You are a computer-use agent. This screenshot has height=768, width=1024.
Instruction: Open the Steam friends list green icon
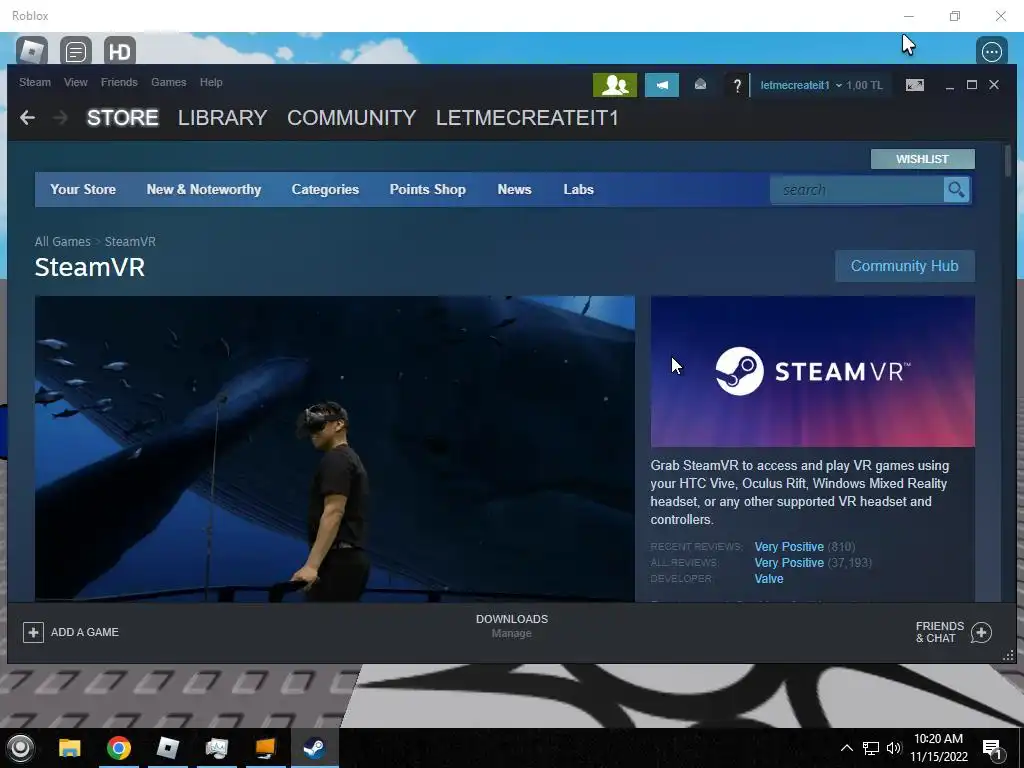click(615, 85)
